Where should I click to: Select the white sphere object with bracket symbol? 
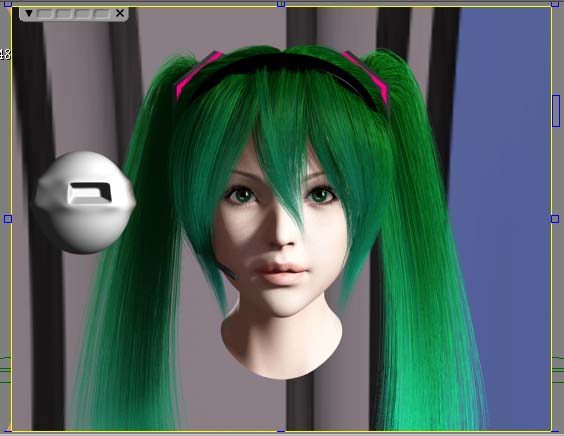[85, 203]
